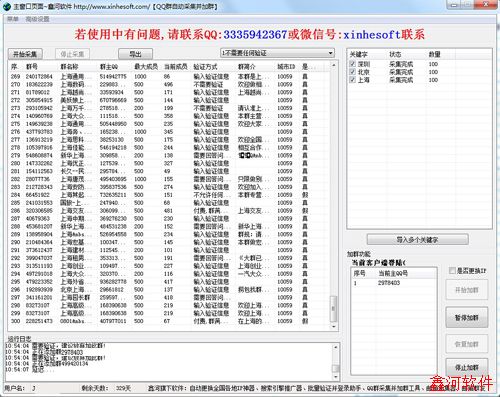The image size is (500, 397).
Task: Toggle the 上海 keyword checkbox
Action: point(353,80)
